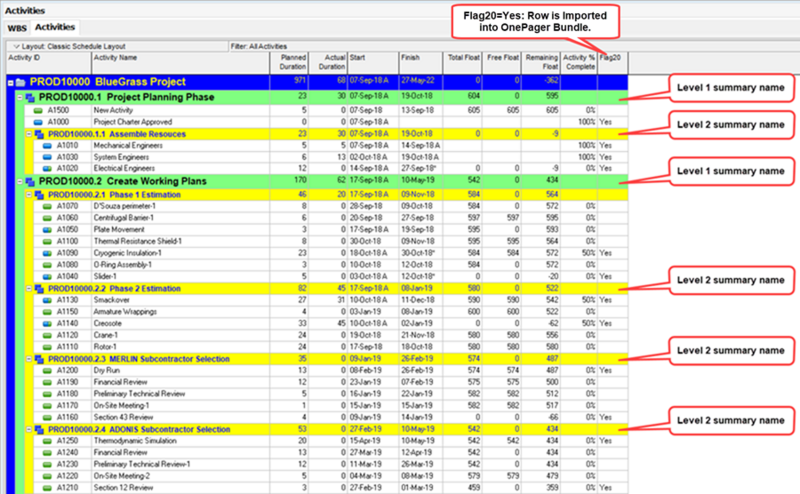Viewport: 800px width, 494px height.
Task: Collapse the MERLIN Subcontractor Selection group
Action: [x=29, y=359]
